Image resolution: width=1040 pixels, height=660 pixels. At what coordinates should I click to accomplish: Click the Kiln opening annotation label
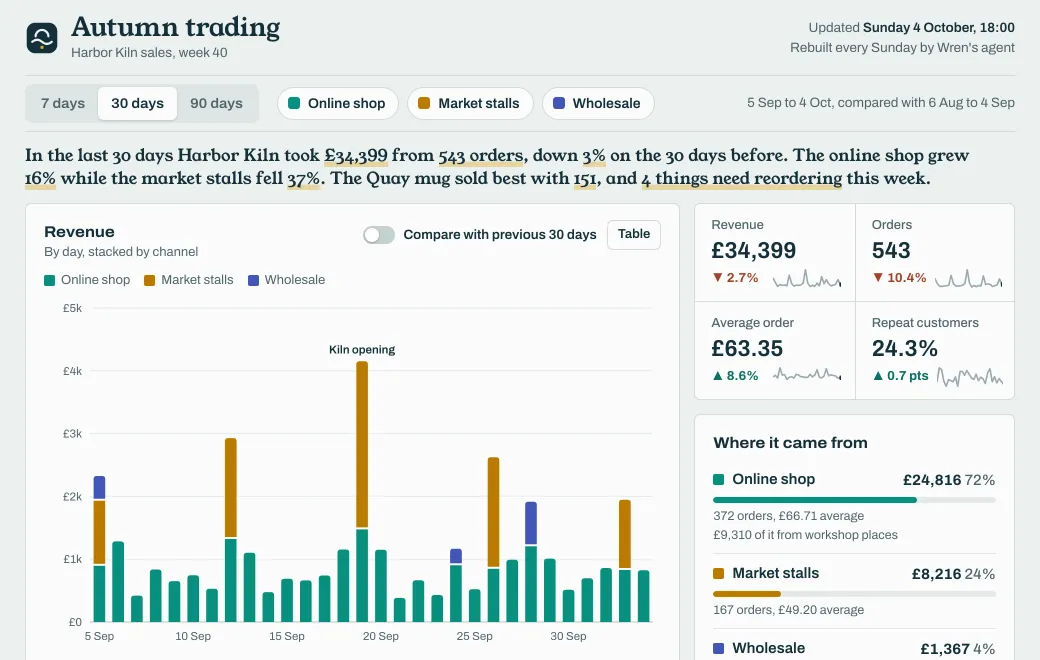tap(361, 350)
